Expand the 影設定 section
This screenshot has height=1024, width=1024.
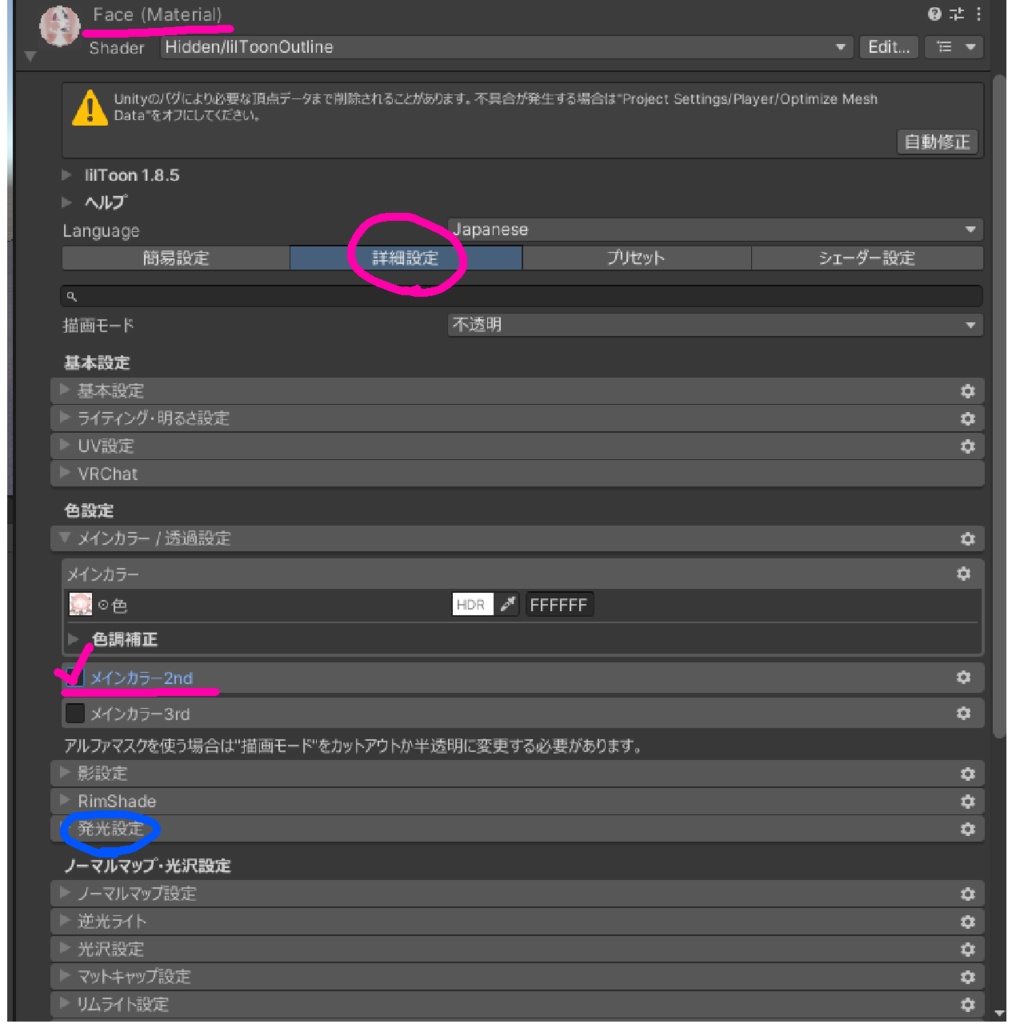(x=517, y=774)
